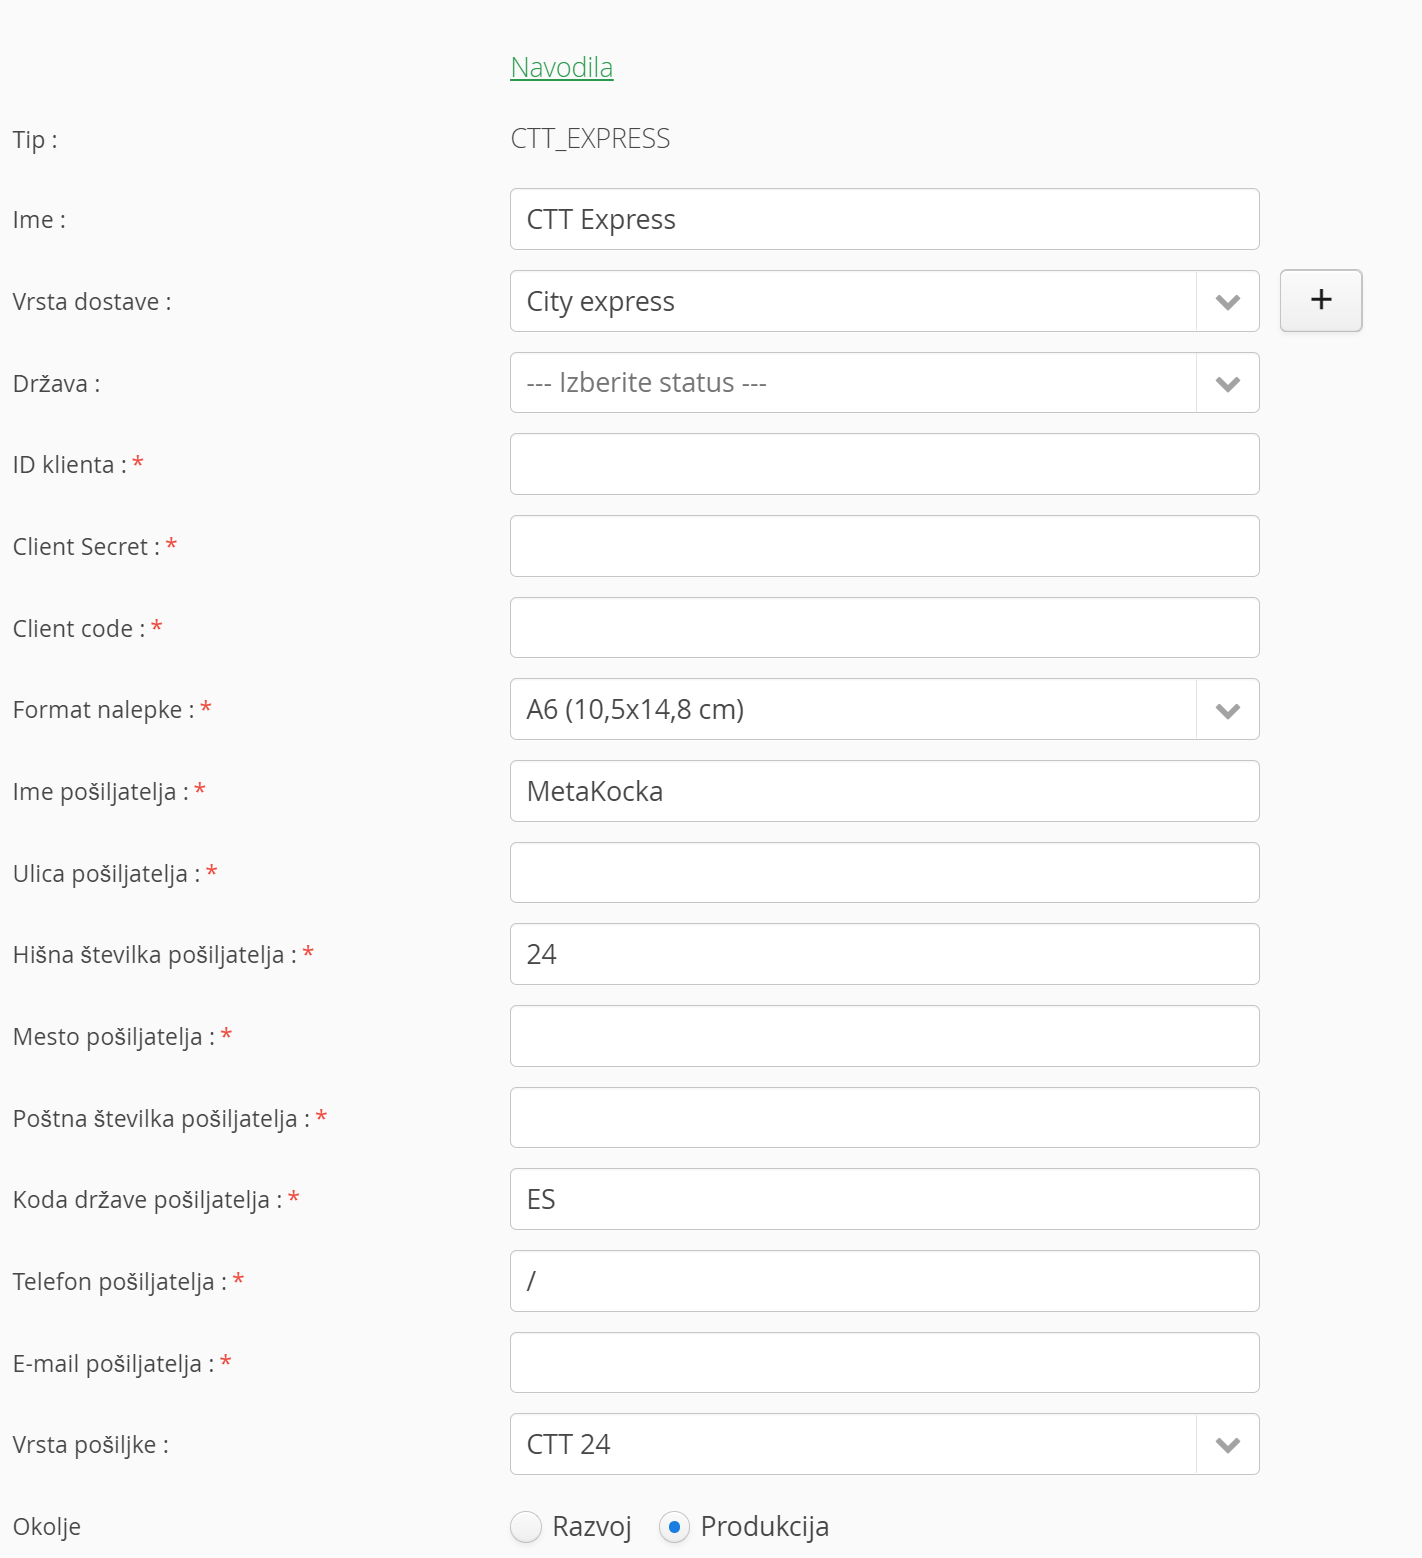Expand the Država dropdown arrow
The width and height of the screenshot is (1422, 1558).
[x=1228, y=383]
